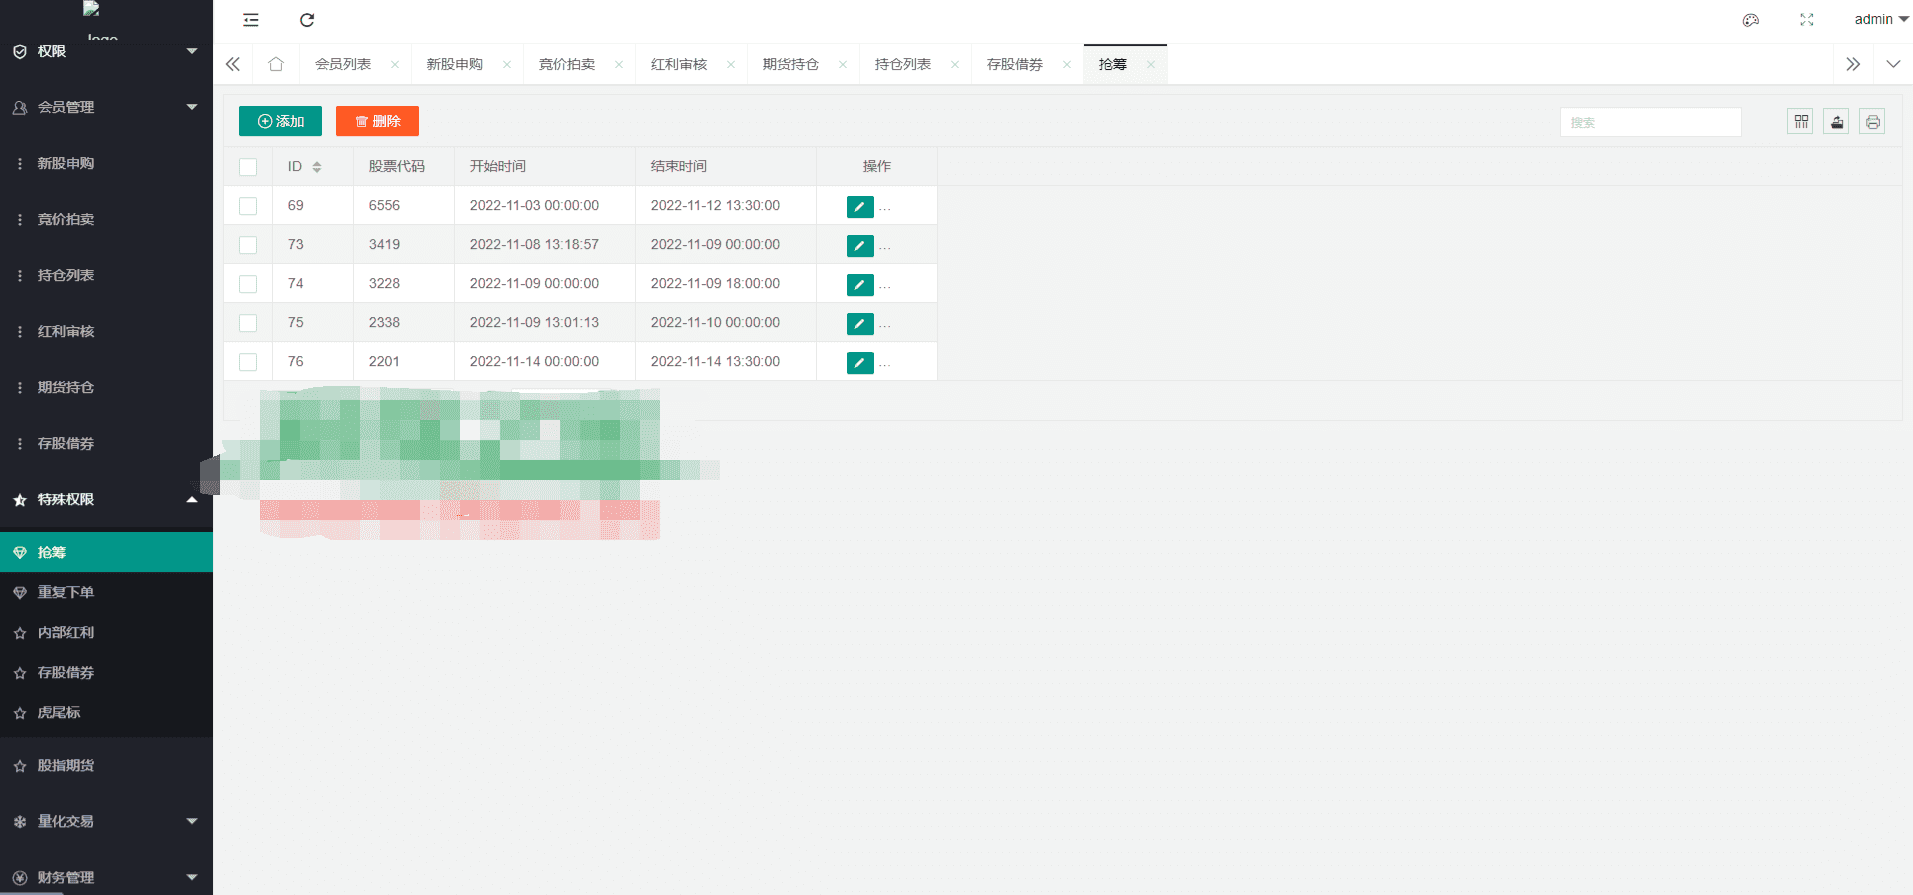Click the print table icon
1913x895 pixels.
(1872, 122)
